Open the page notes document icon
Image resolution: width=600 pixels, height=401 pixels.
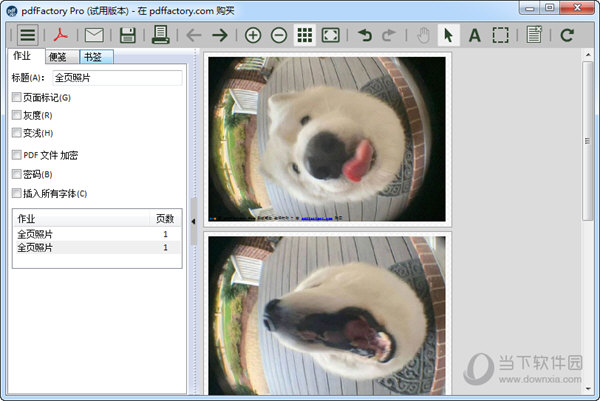coord(534,34)
